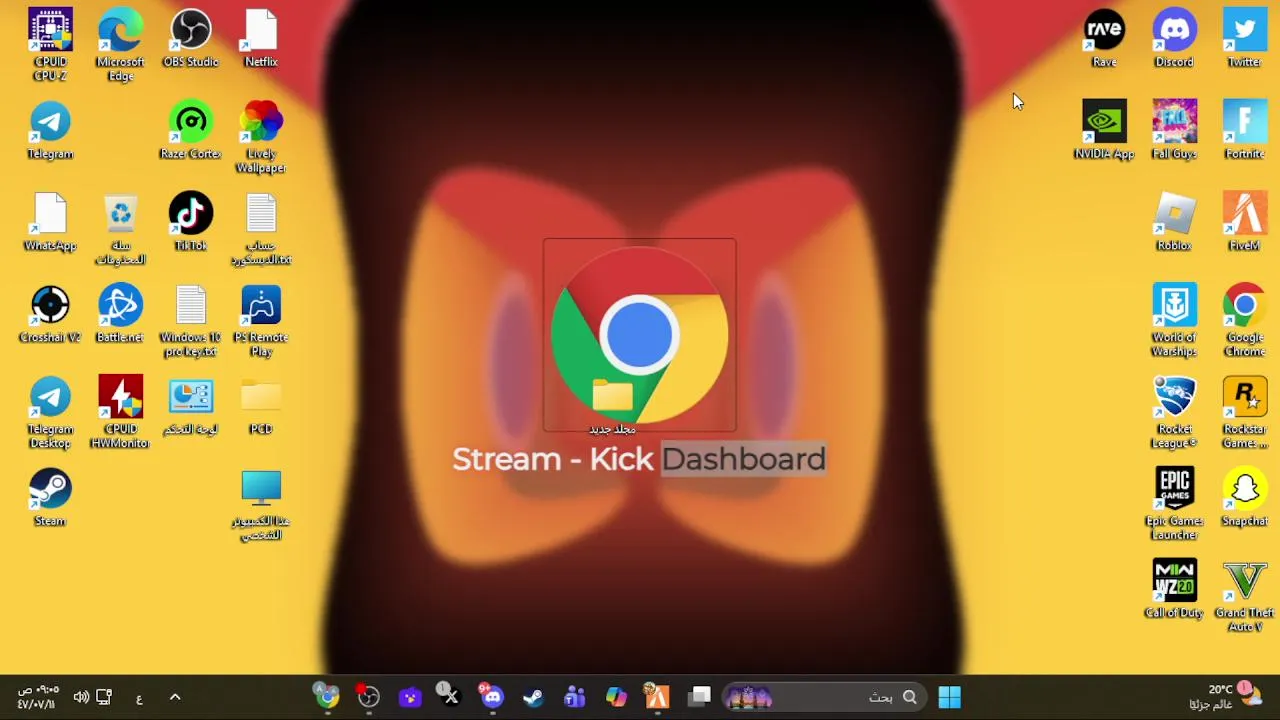Launch Google Chrome desktop shortcut
Viewport: 1280px width, 720px height.
pos(1244,322)
